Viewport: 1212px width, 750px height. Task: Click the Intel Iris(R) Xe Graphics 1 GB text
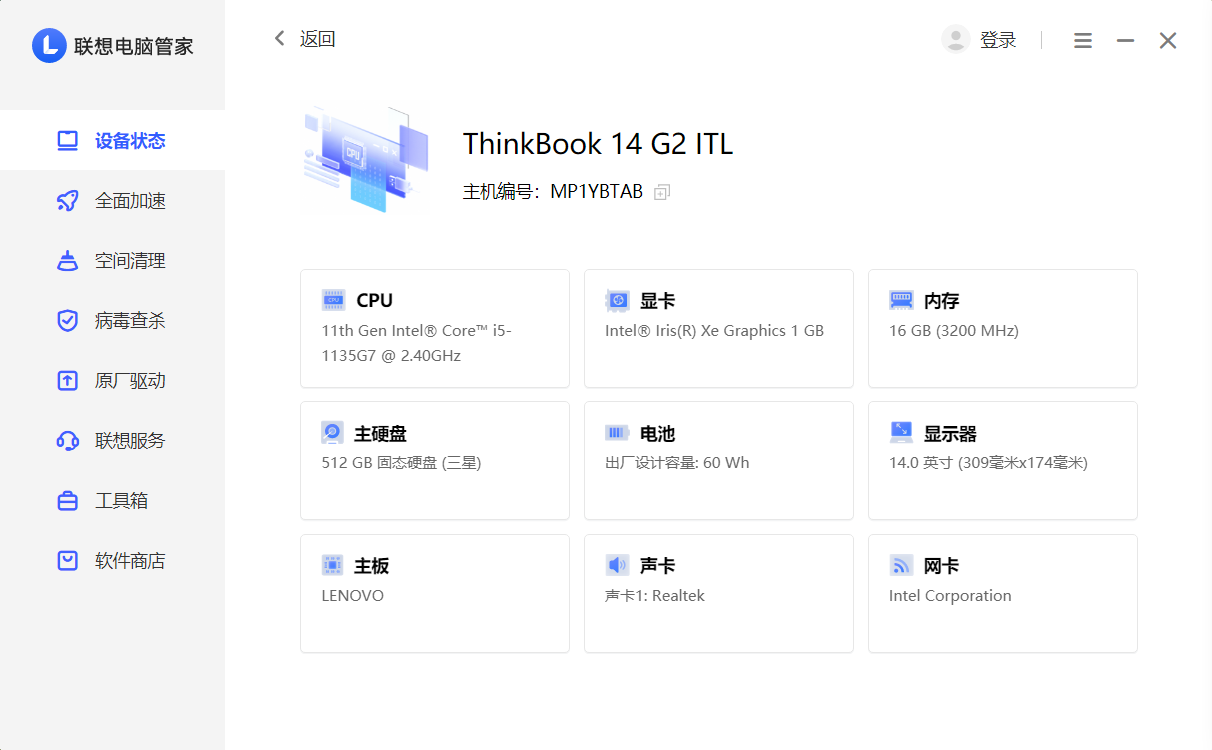click(715, 331)
